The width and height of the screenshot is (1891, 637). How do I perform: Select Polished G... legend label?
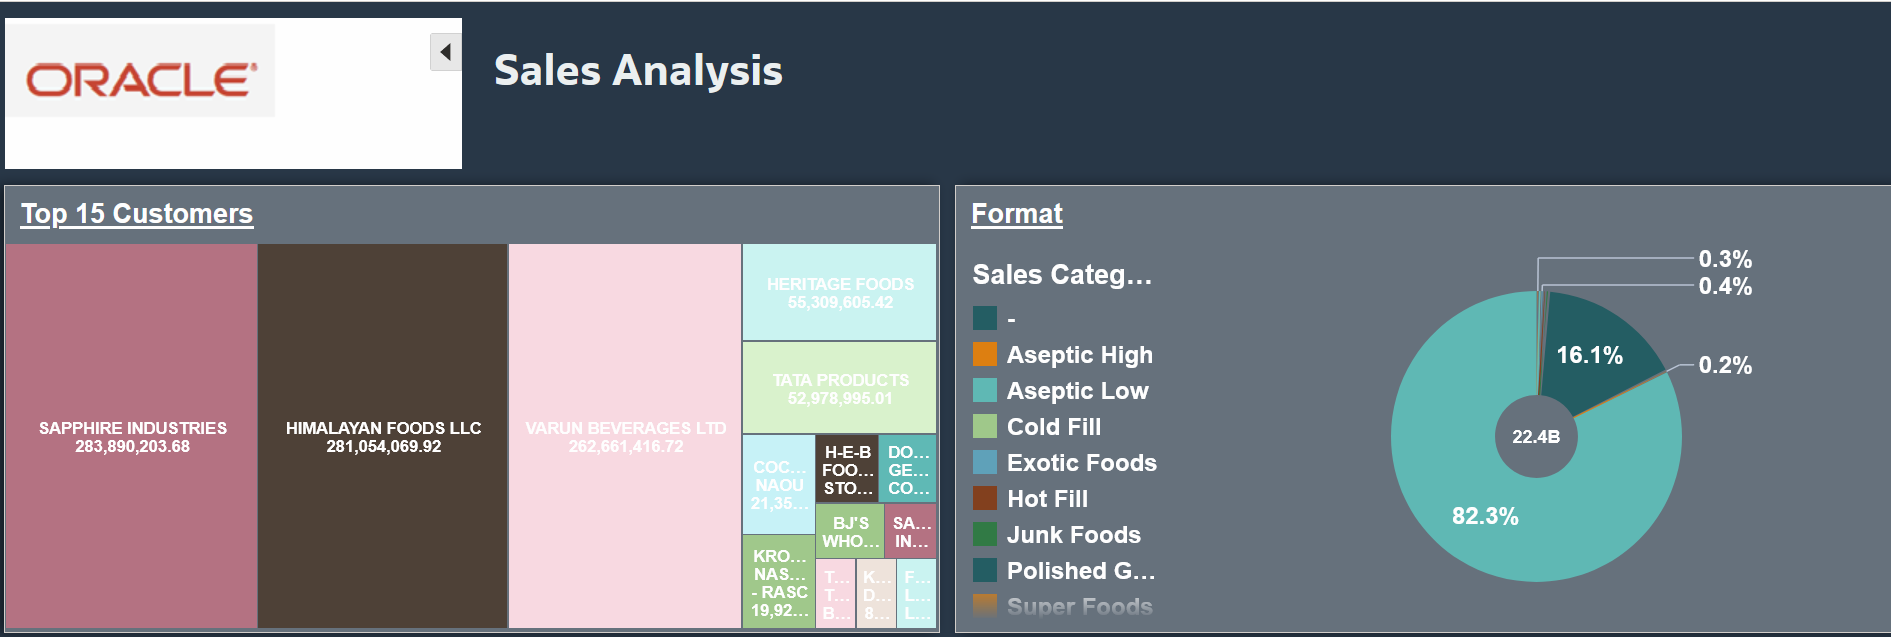pos(1081,571)
